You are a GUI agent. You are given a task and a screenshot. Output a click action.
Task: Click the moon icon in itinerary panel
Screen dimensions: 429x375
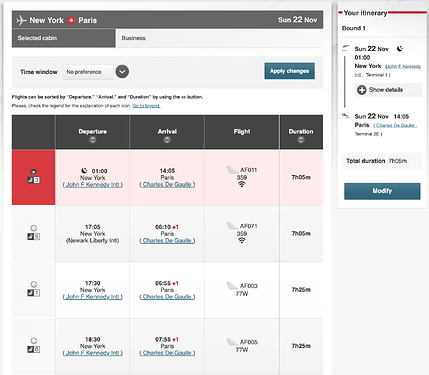point(400,49)
